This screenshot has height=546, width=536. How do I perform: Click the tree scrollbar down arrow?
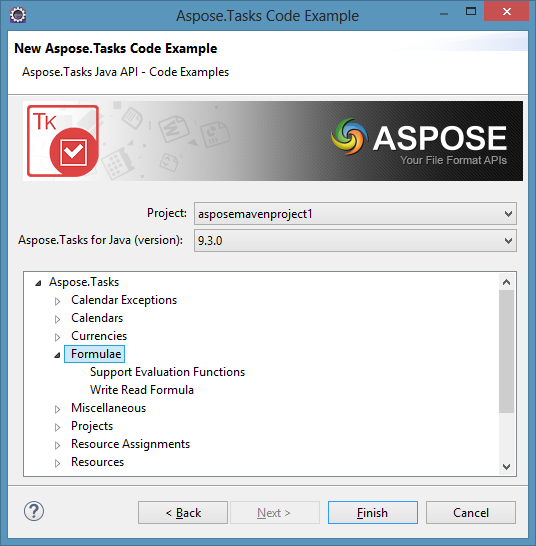point(507,466)
